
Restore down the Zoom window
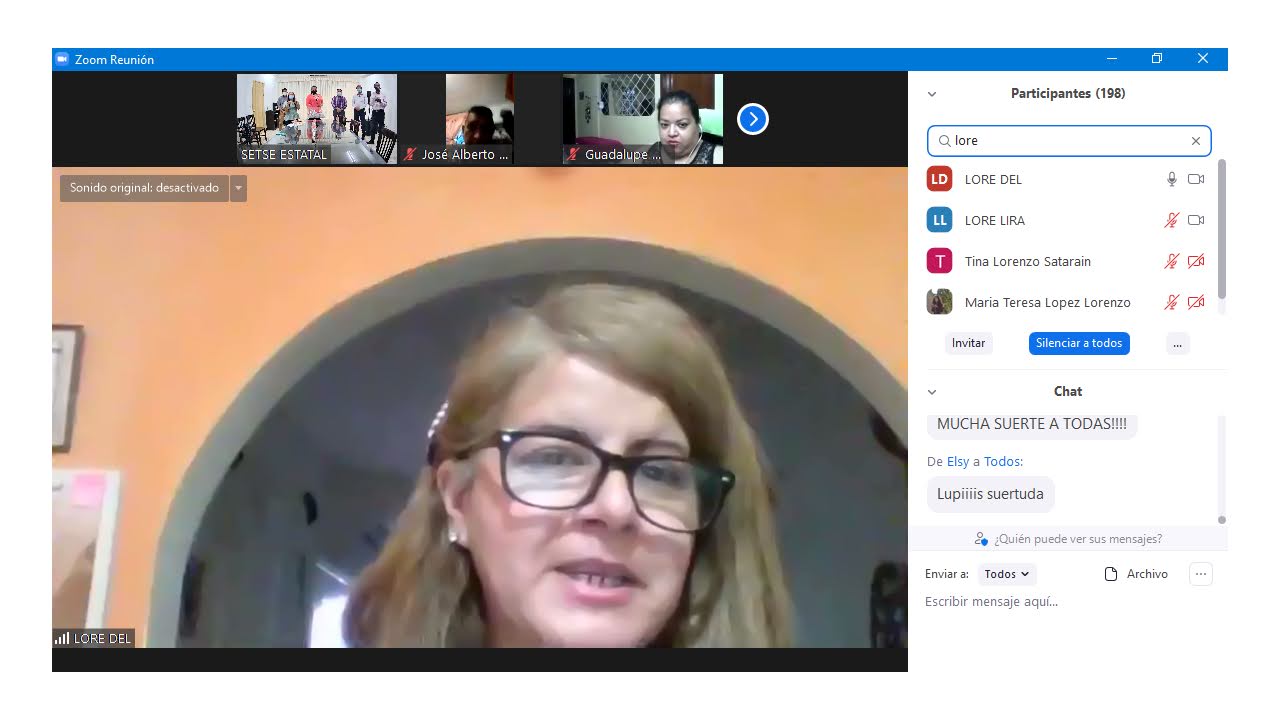1156,59
